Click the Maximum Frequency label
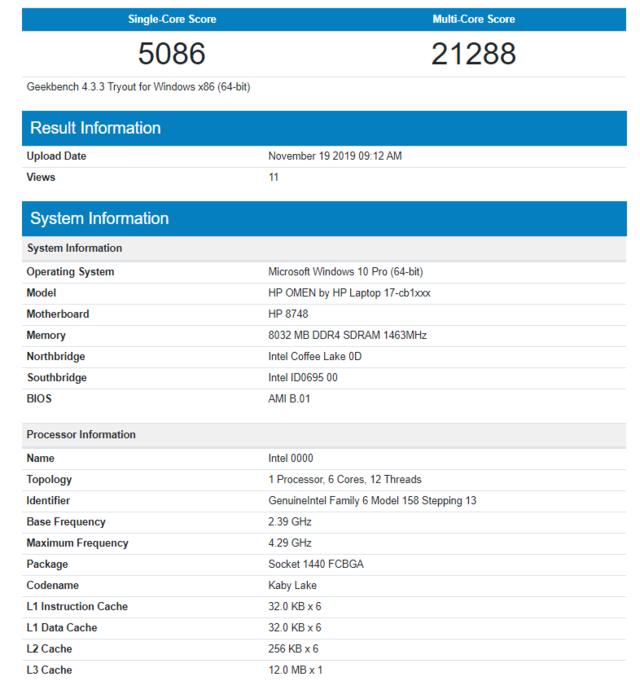The image size is (640, 690). [x=77, y=543]
